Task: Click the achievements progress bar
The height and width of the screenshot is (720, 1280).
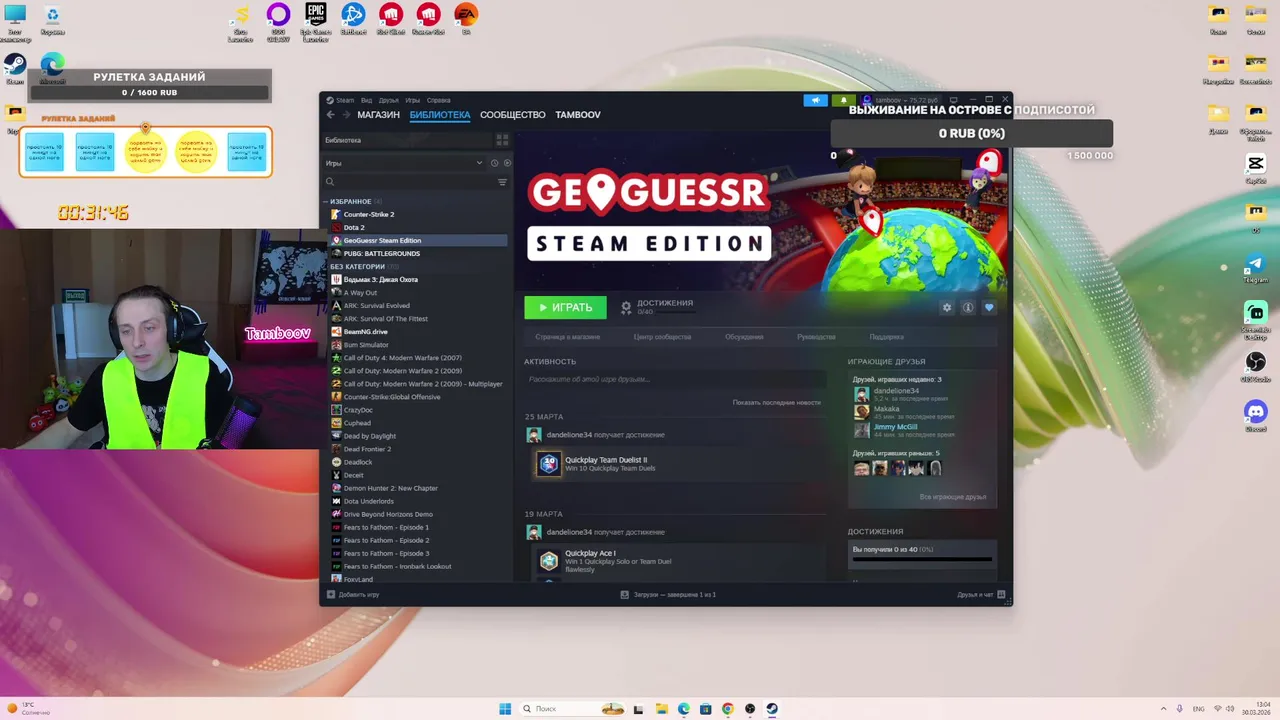Action: point(922,559)
